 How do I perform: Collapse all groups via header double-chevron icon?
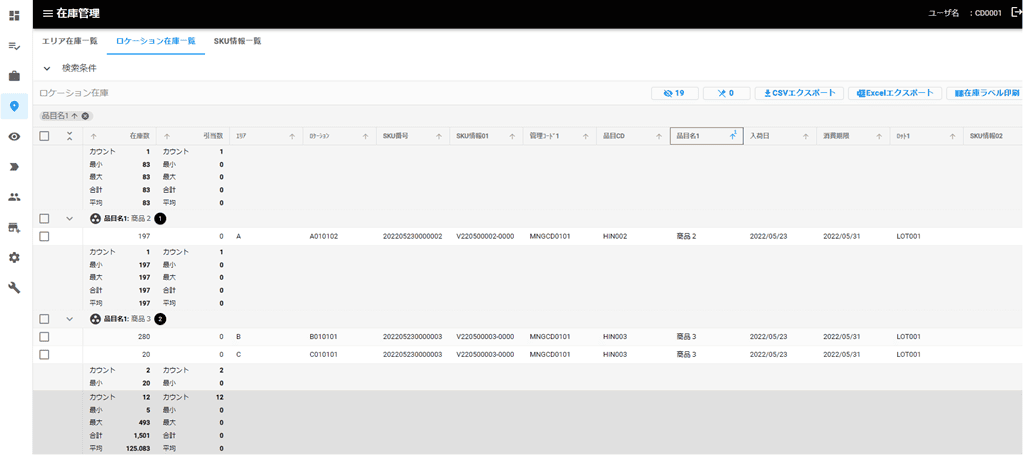70,136
